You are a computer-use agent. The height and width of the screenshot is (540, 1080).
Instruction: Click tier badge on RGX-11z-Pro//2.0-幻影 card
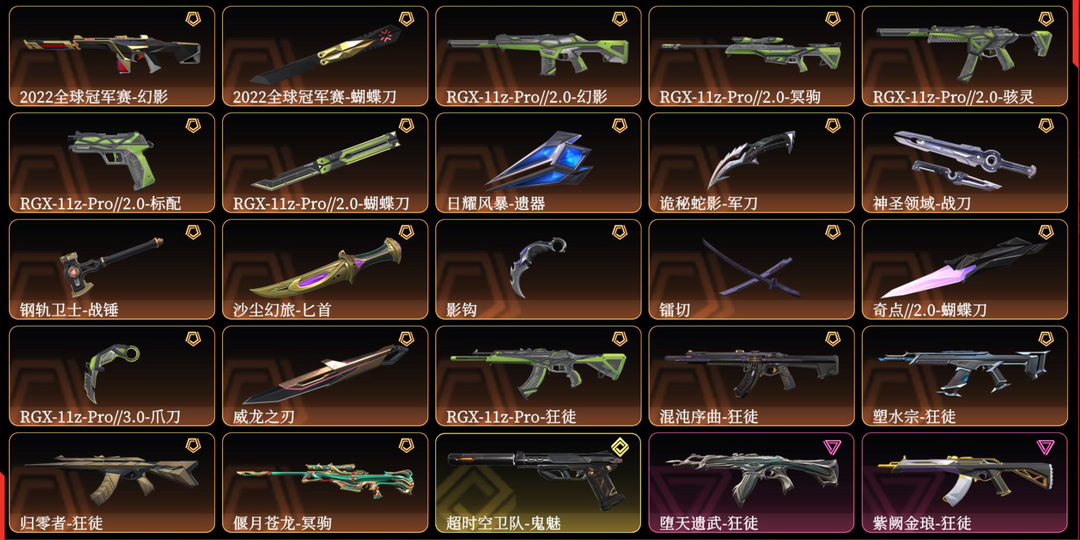[x=620, y=19]
